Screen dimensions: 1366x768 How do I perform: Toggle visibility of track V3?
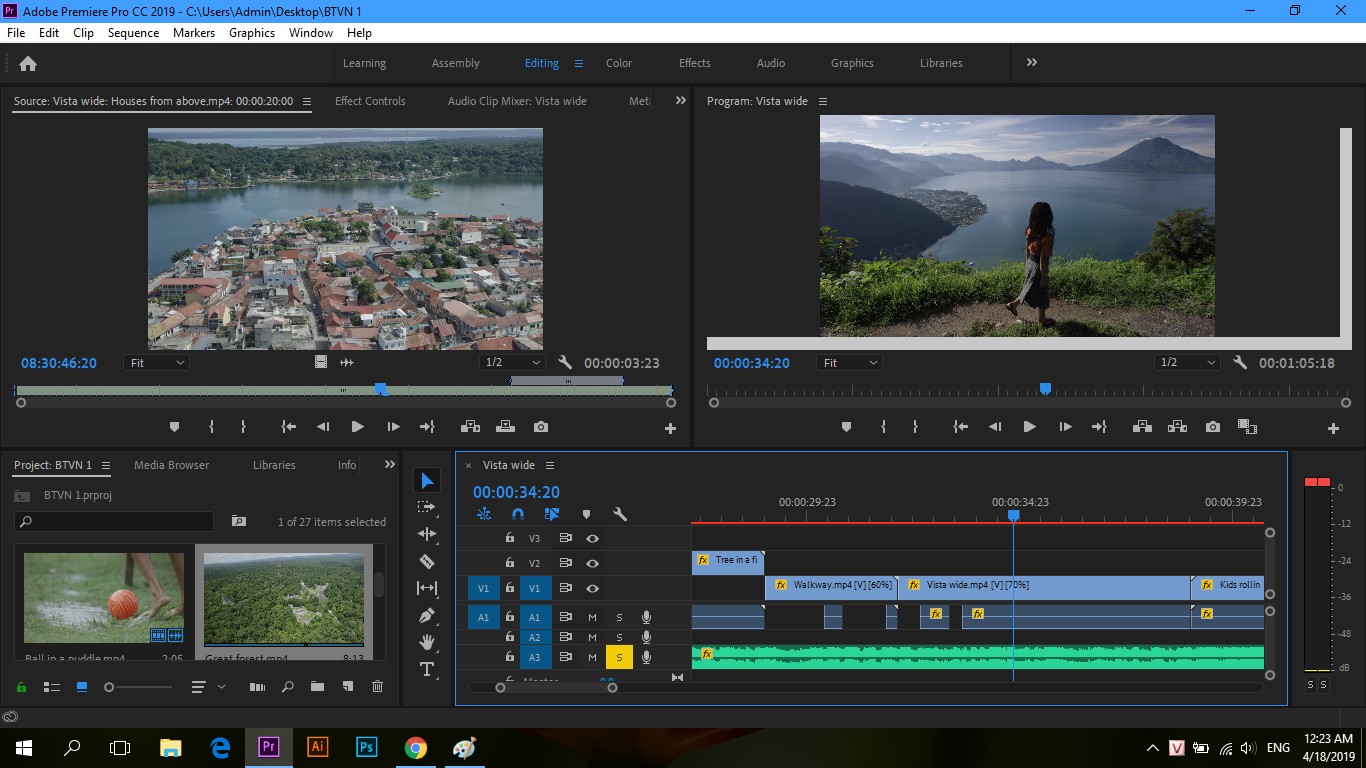tap(592, 538)
